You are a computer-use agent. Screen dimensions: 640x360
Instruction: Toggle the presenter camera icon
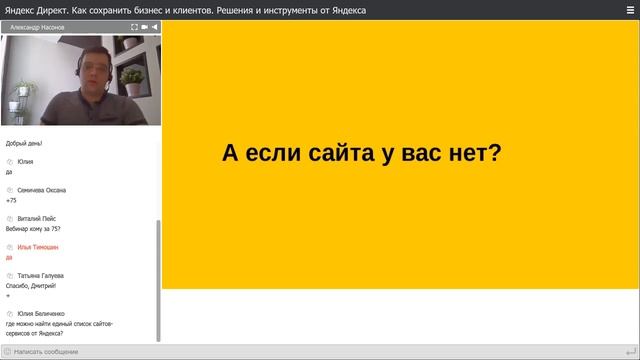pyautogui.click(x=144, y=27)
